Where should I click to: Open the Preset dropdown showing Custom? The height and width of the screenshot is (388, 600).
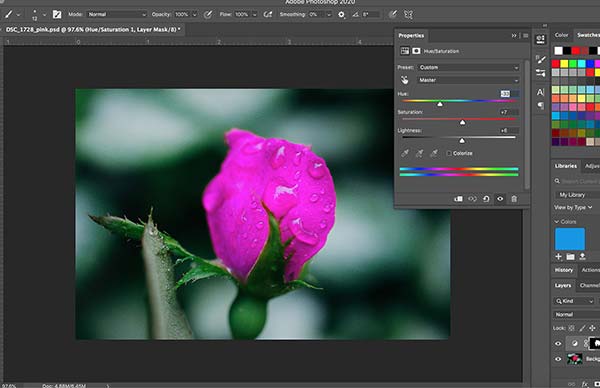click(x=468, y=67)
